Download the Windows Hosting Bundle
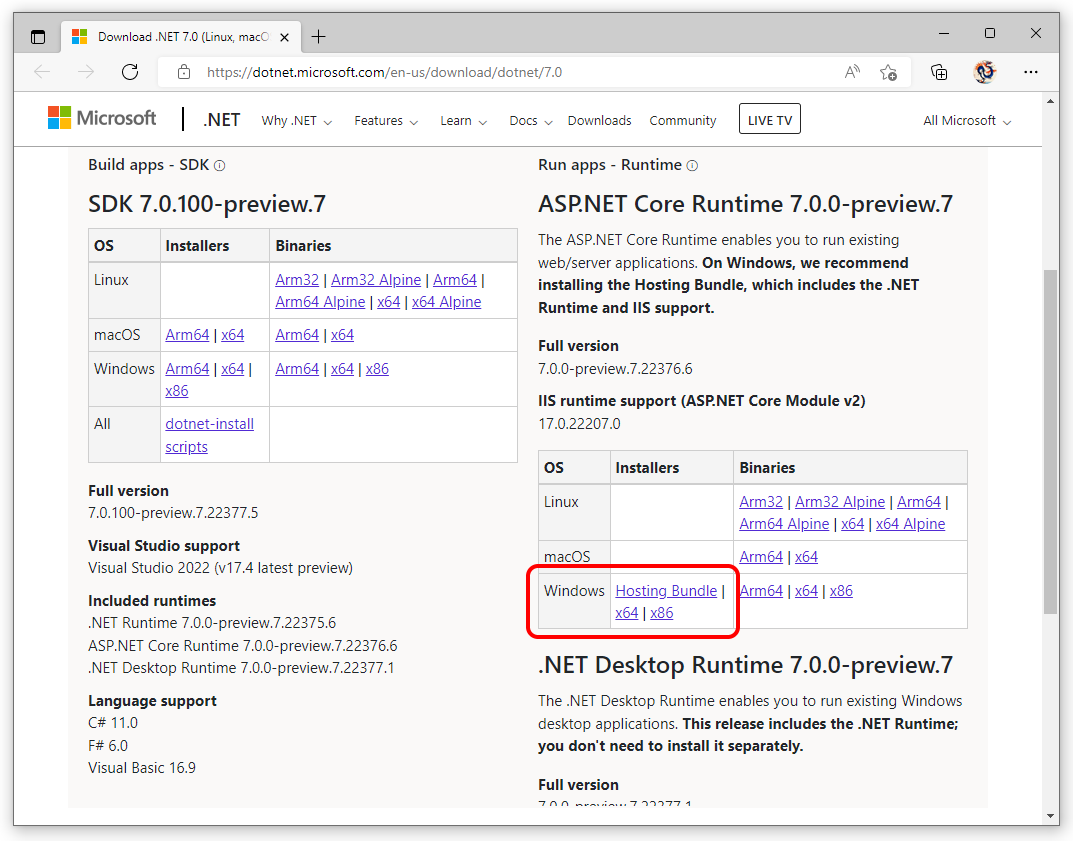 click(666, 590)
